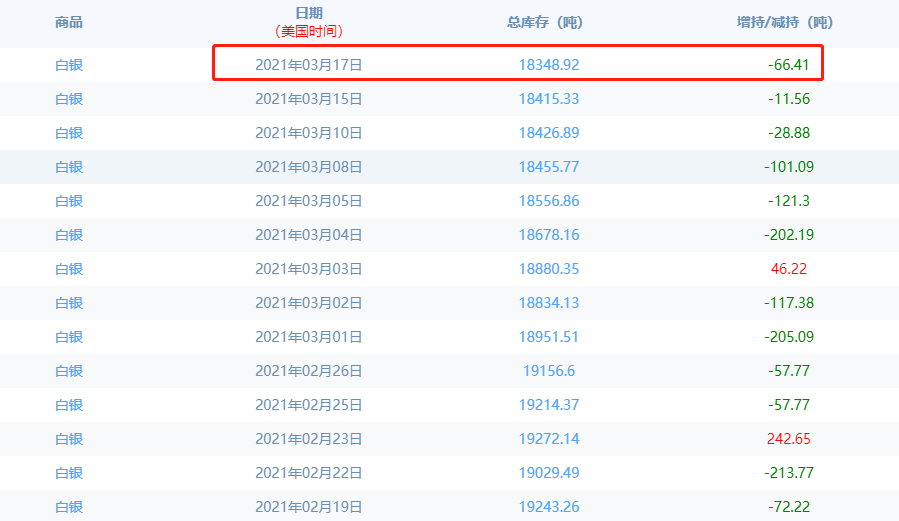Click the 日期 column header
This screenshot has height=521, width=899.
(309, 13)
